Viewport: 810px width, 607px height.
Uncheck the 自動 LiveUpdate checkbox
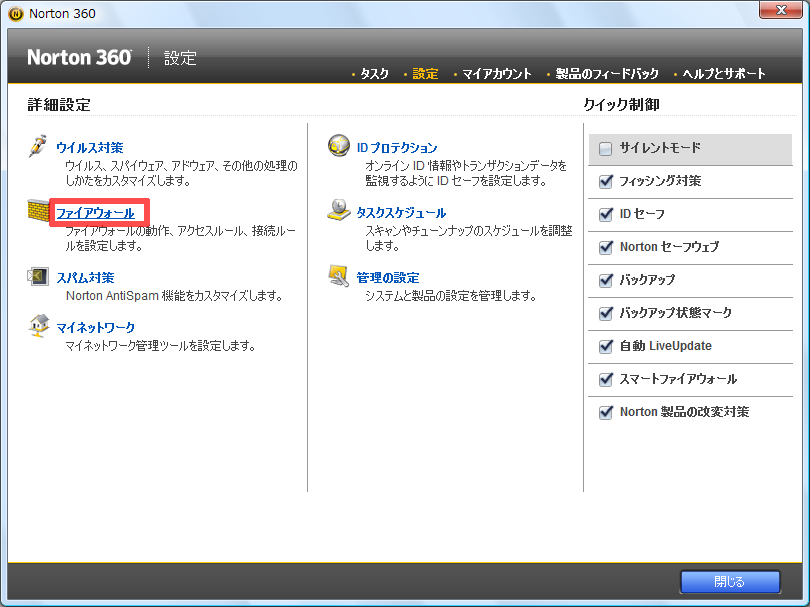click(x=605, y=347)
